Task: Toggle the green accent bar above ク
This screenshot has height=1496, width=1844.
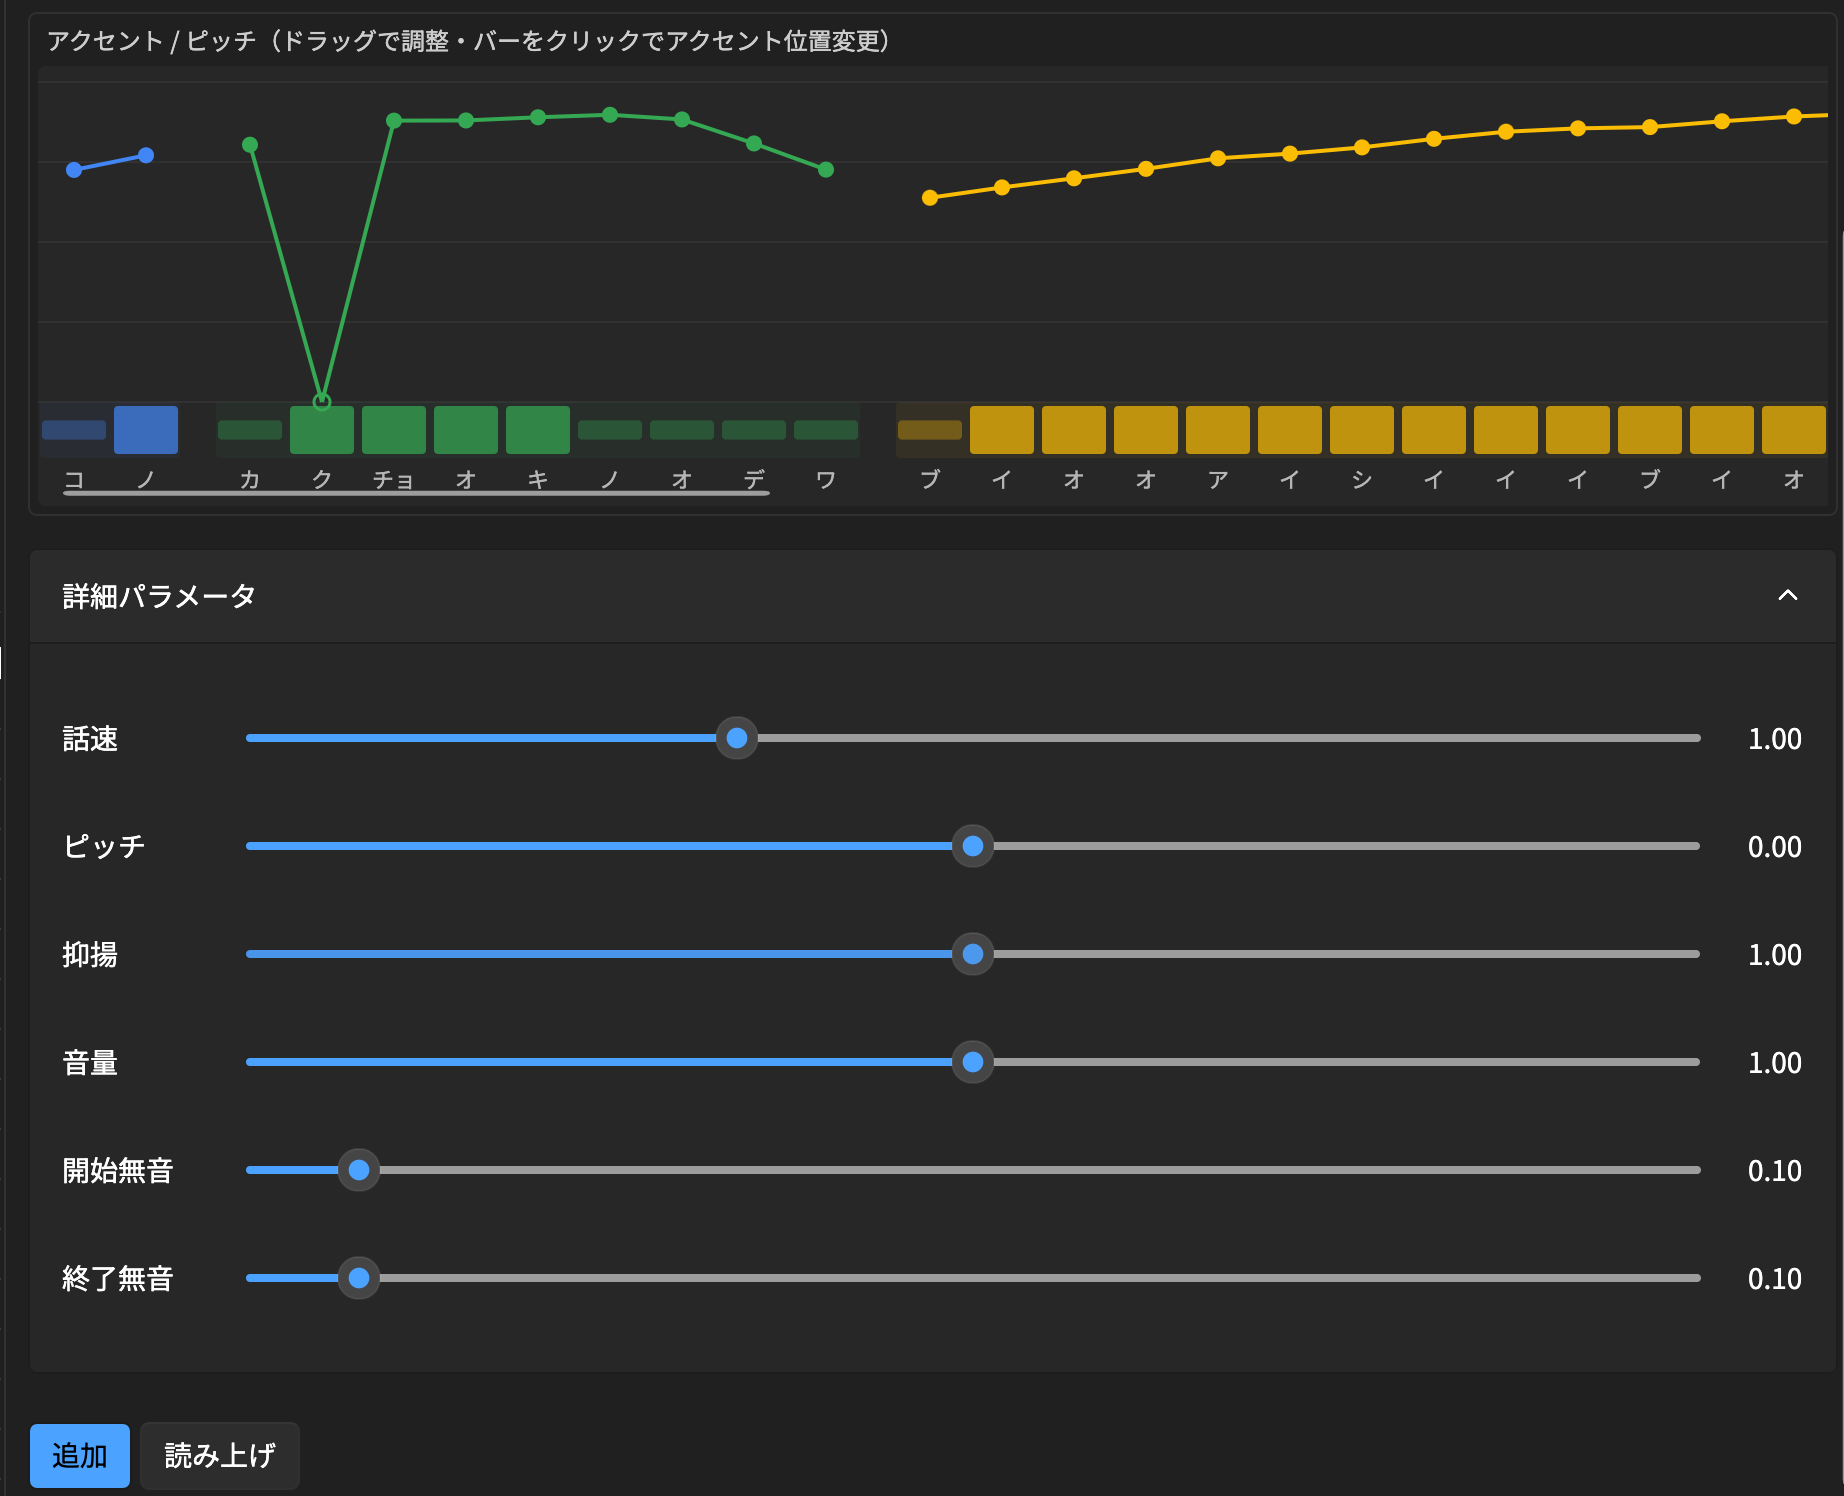Action: tap(322, 432)
